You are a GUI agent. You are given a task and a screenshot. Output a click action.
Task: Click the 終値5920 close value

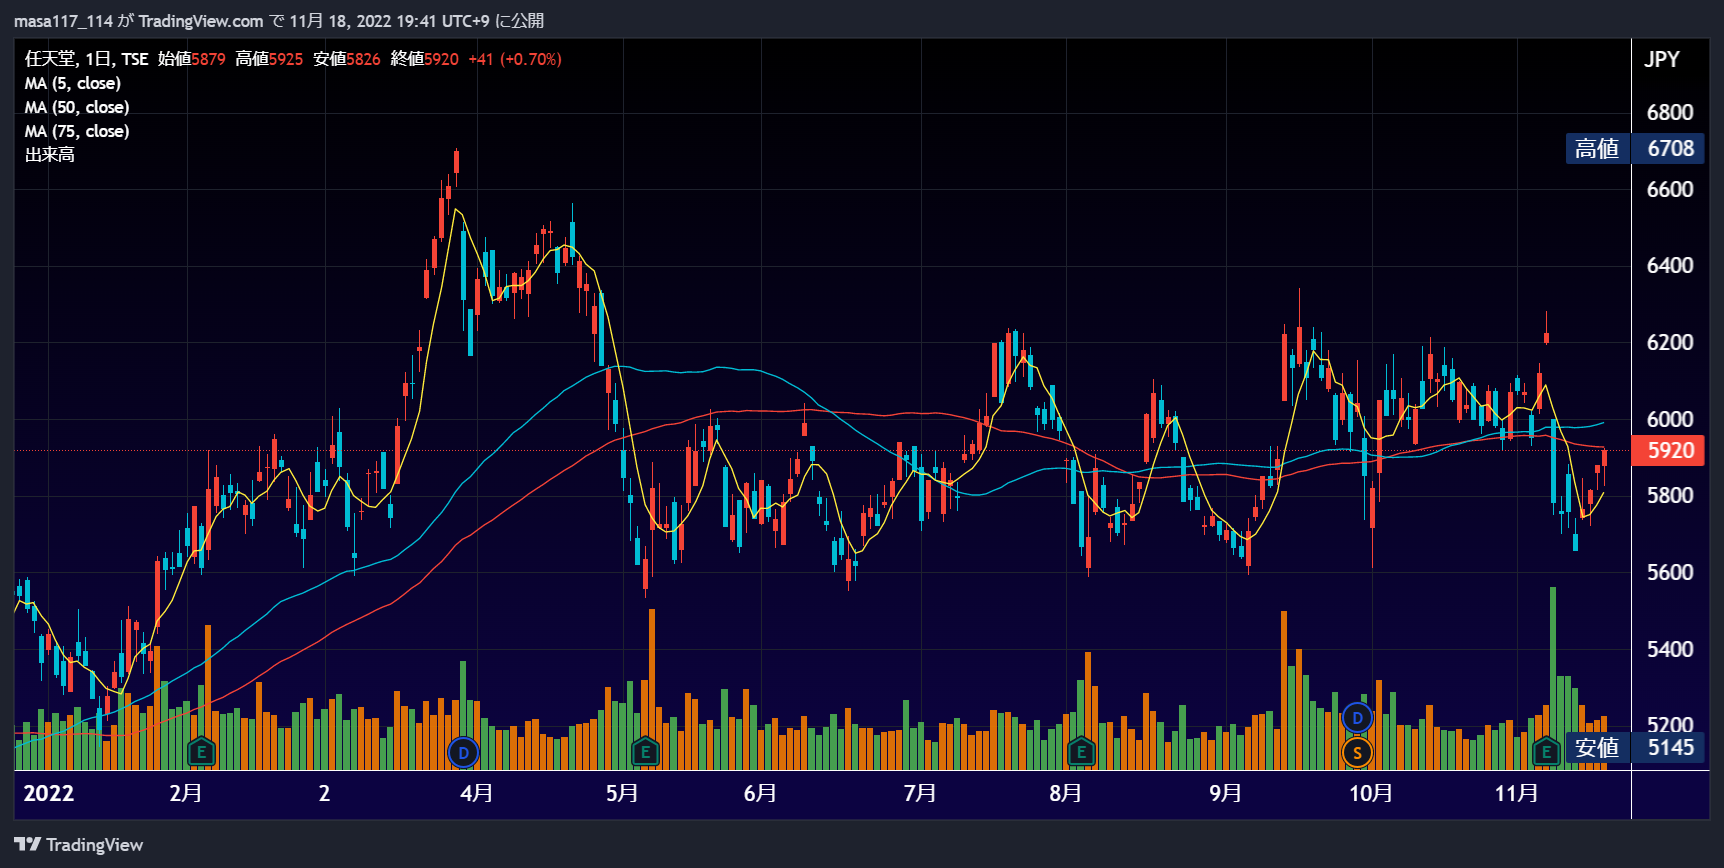pos(425,59)
